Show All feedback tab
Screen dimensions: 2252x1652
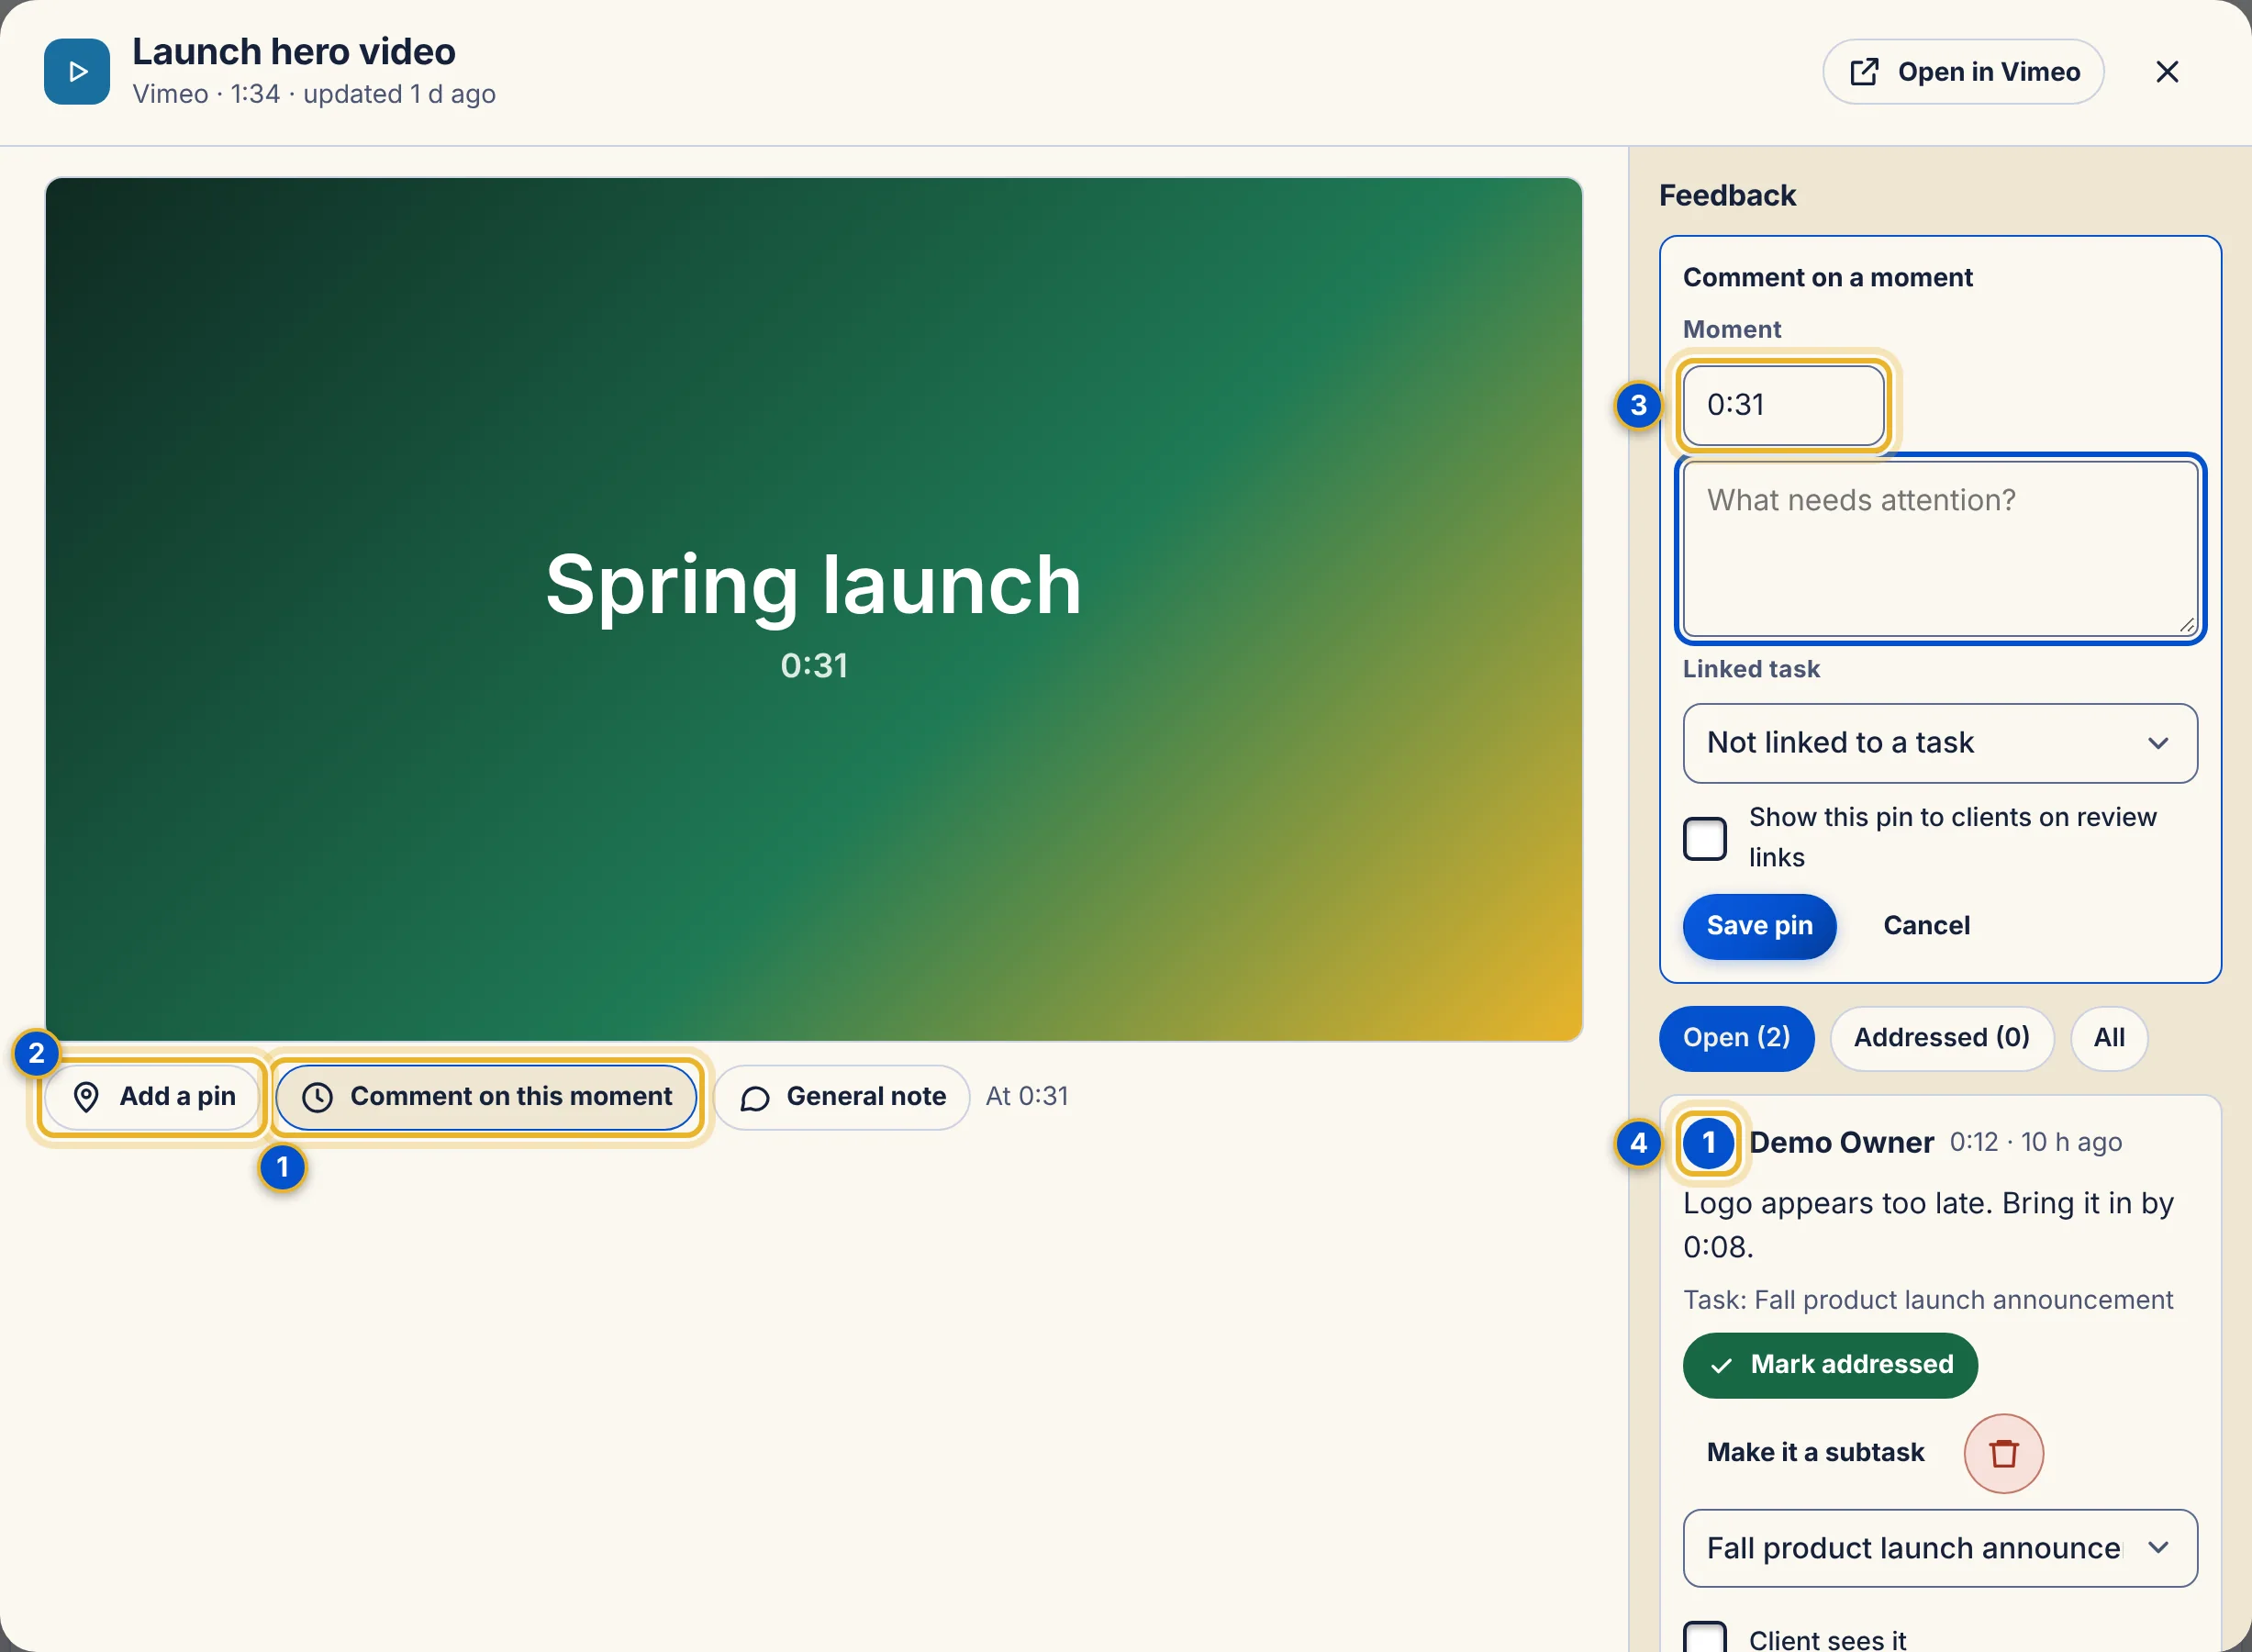click(x=2109, y=1038)
